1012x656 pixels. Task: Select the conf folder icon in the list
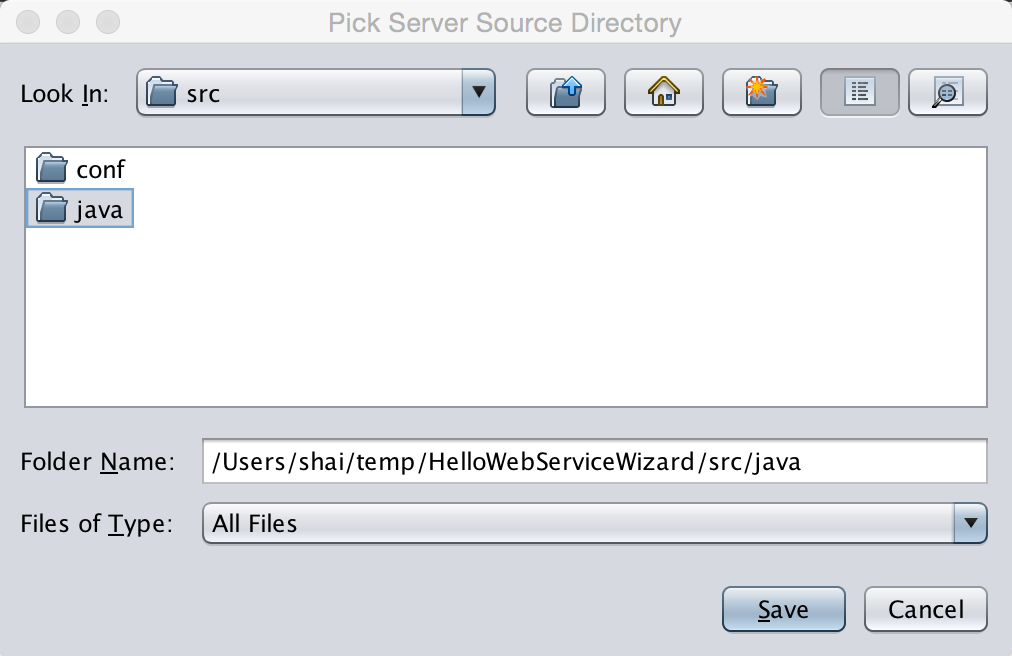(51, 168)
